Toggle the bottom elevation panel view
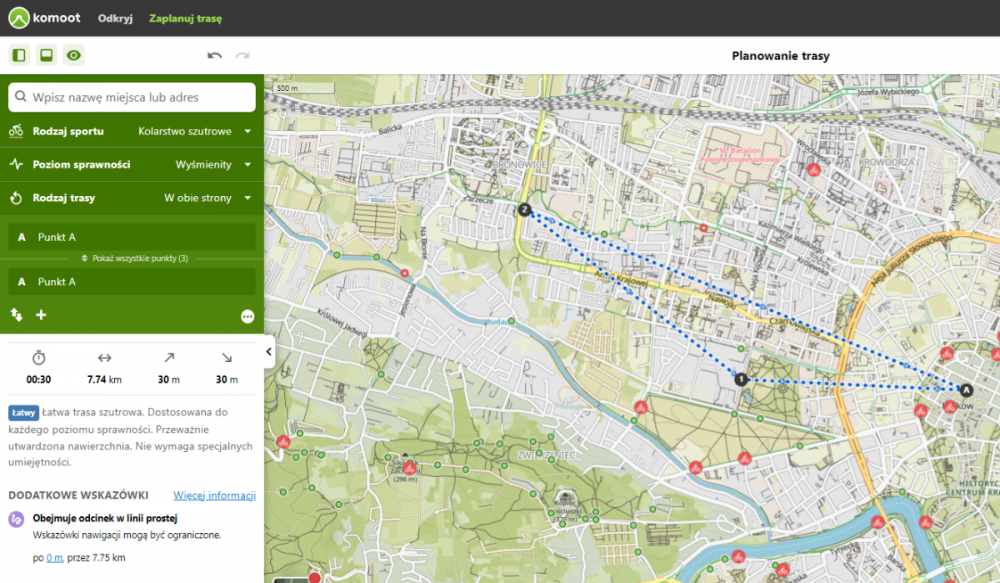 46,55
